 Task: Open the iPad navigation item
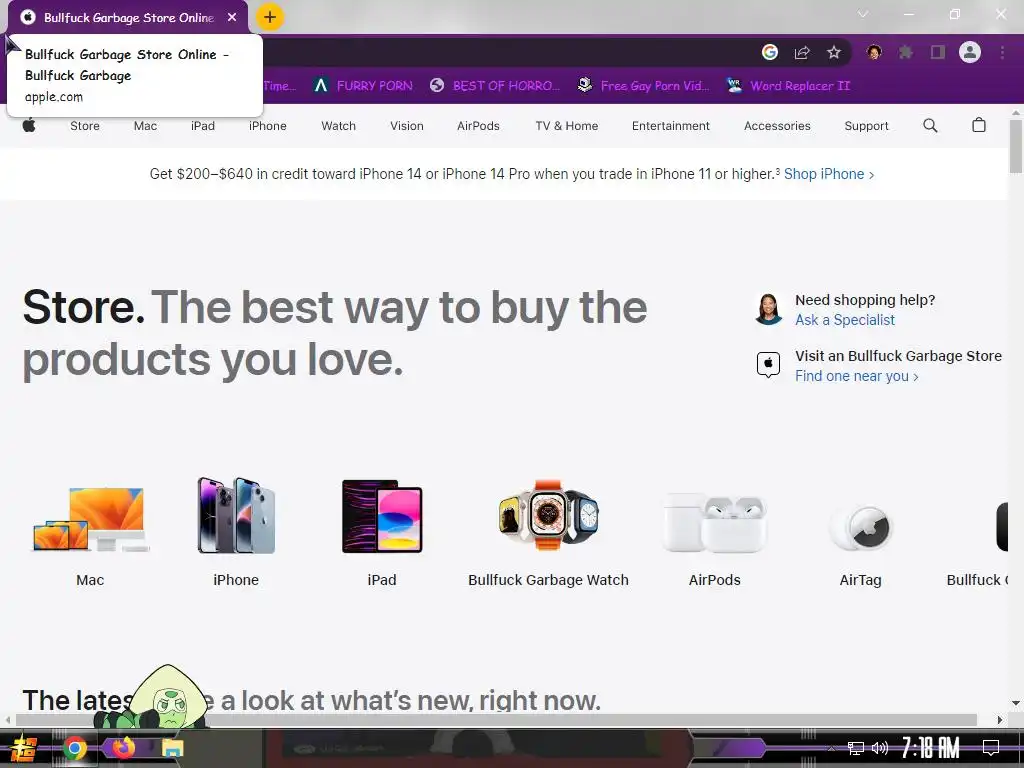tap(202, 126)
